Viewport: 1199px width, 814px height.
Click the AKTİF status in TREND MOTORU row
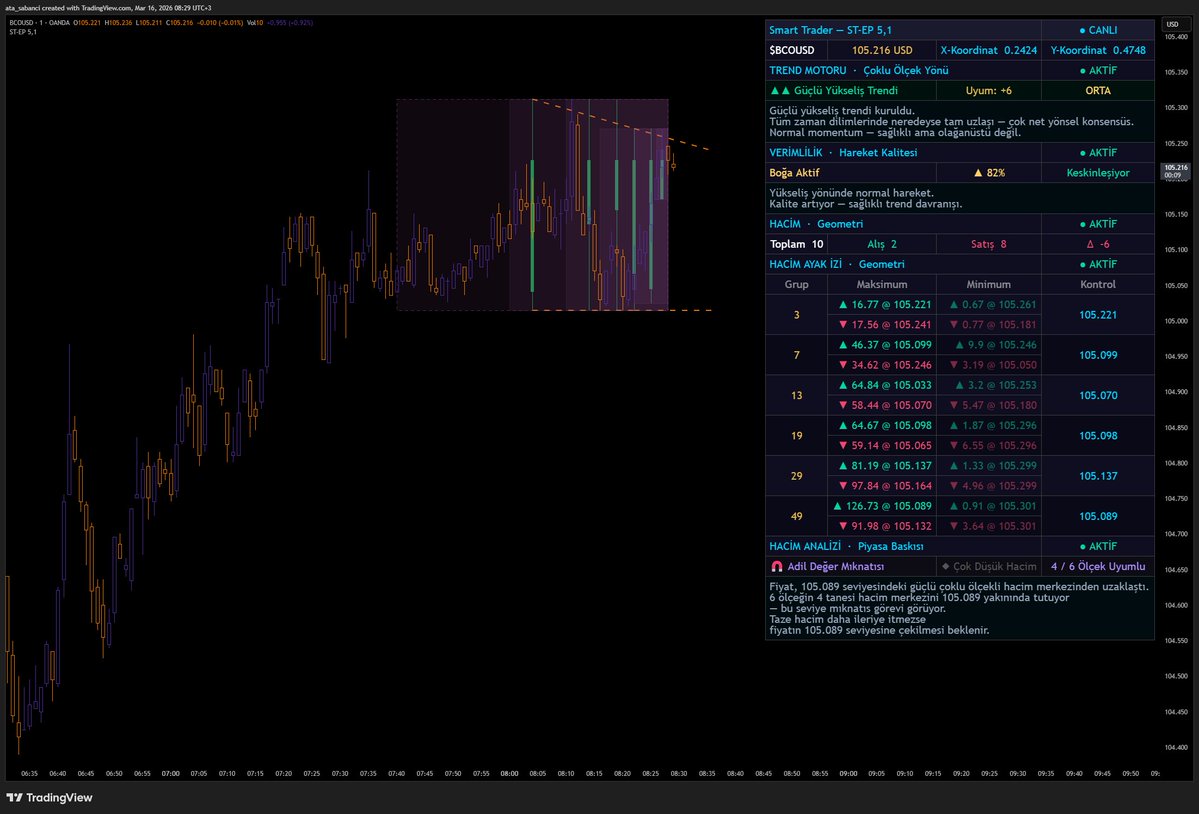point(1097,70)
